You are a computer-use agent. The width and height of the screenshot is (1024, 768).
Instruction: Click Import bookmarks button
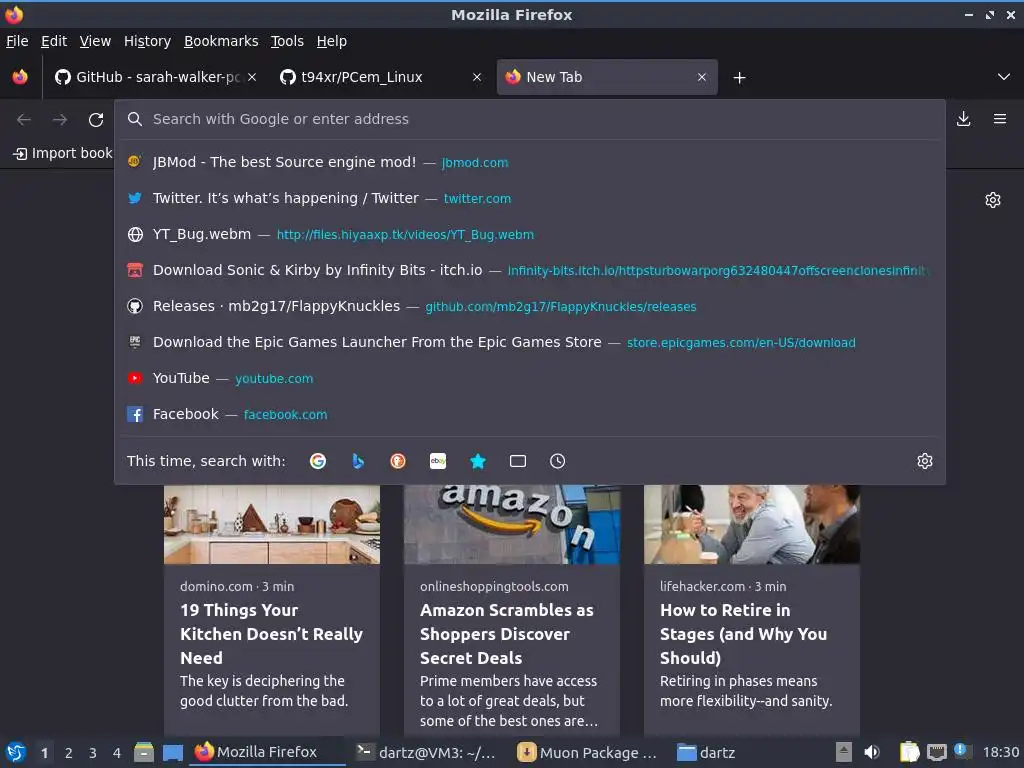(x=63, y=153)
